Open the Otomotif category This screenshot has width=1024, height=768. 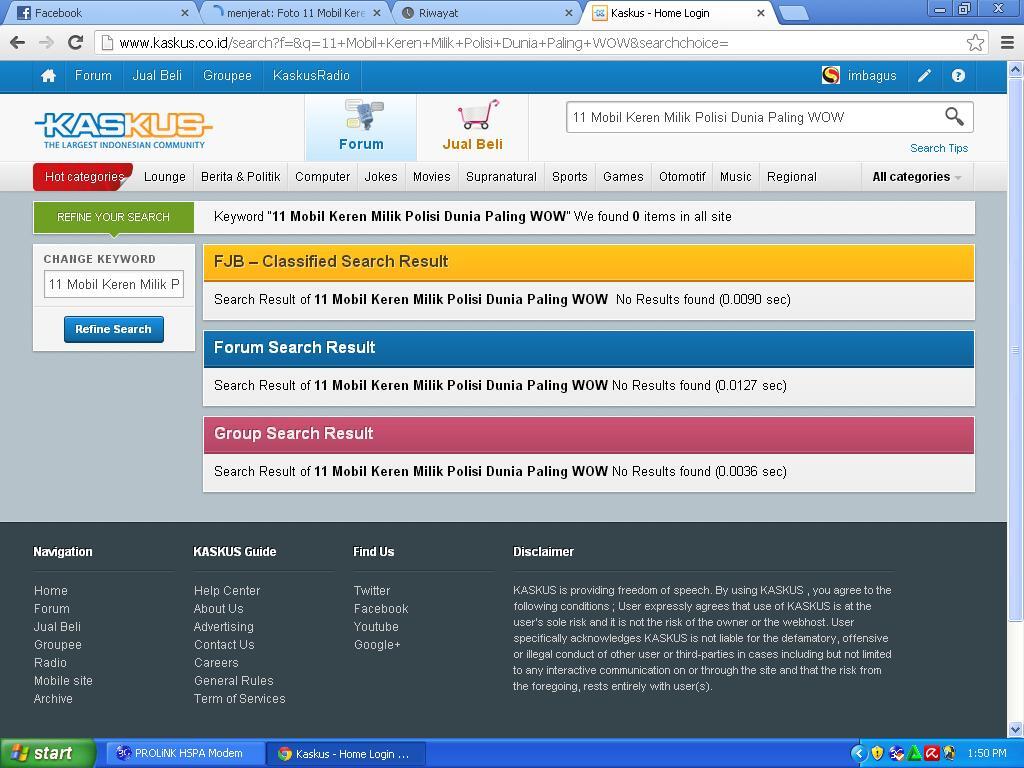tap(682, 177)
